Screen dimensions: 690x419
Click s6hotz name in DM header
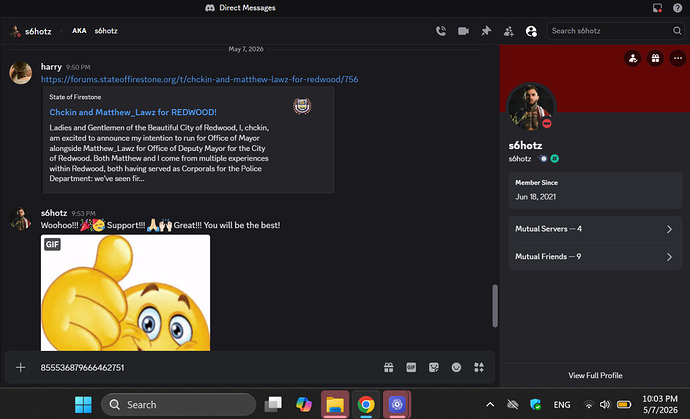click(x=38, y=31)
